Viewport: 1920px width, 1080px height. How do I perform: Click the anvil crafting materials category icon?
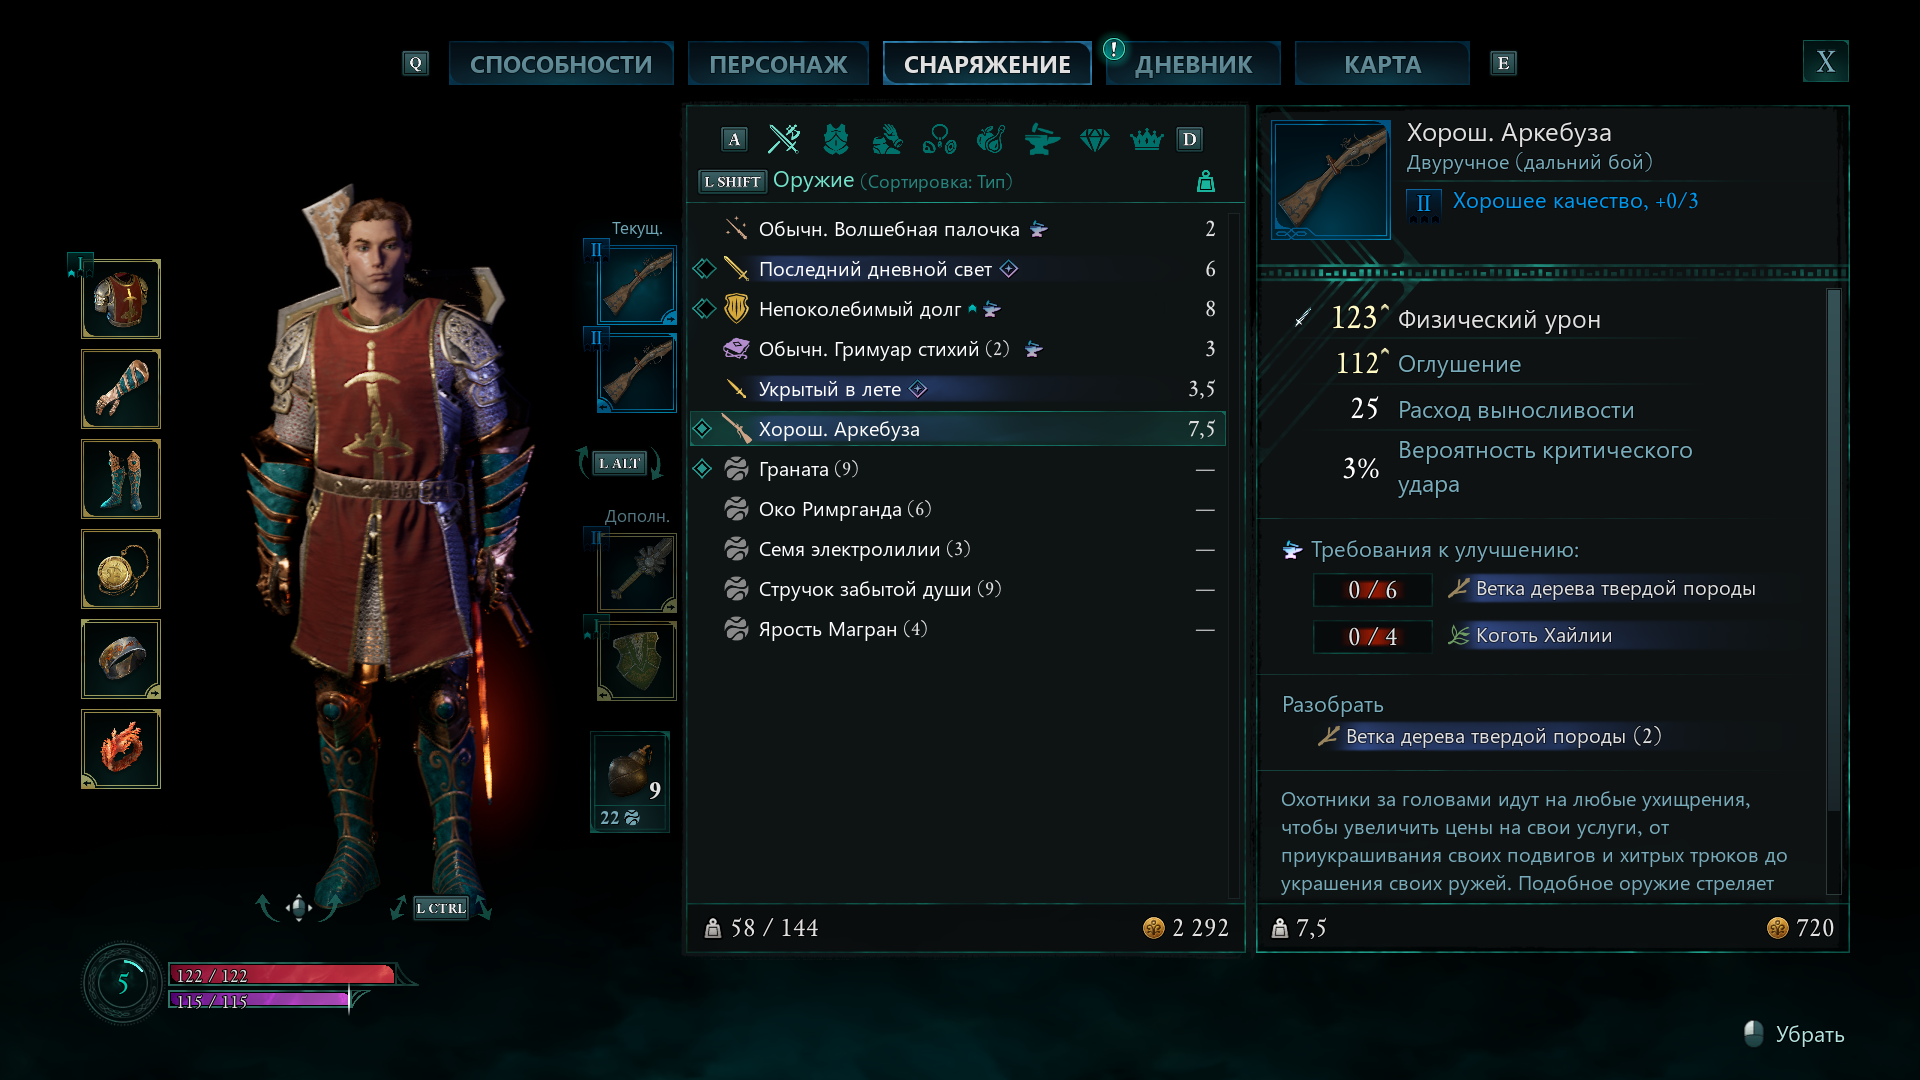coord(1042,139)
